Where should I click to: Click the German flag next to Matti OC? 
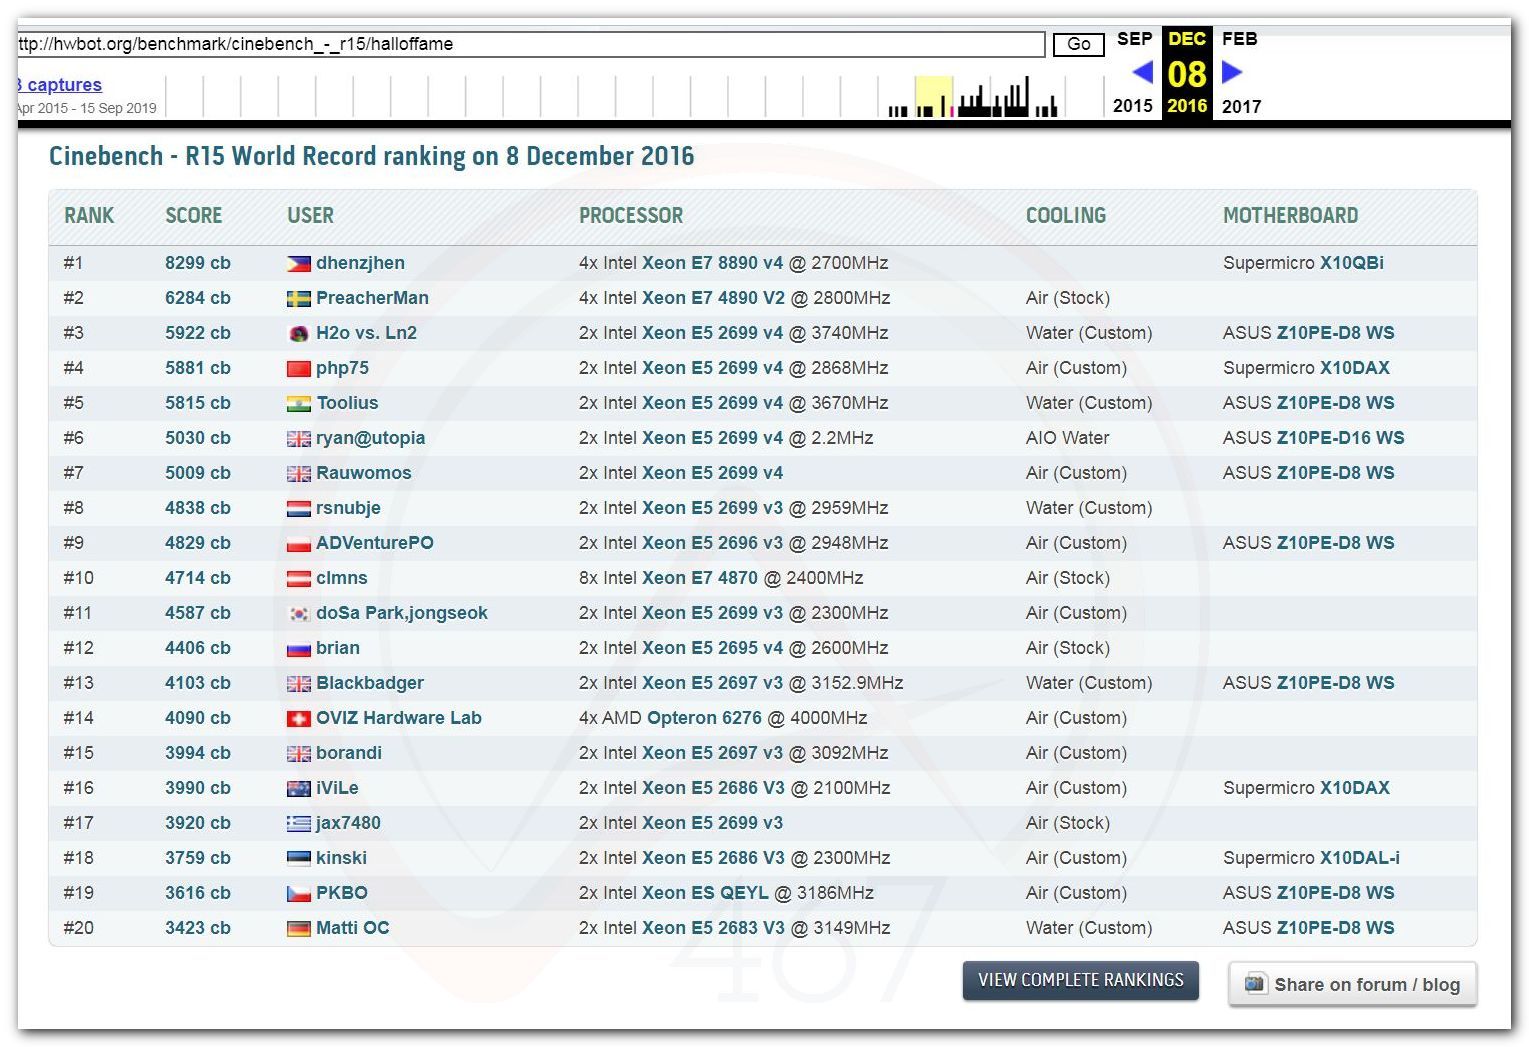tap(298, 929)
